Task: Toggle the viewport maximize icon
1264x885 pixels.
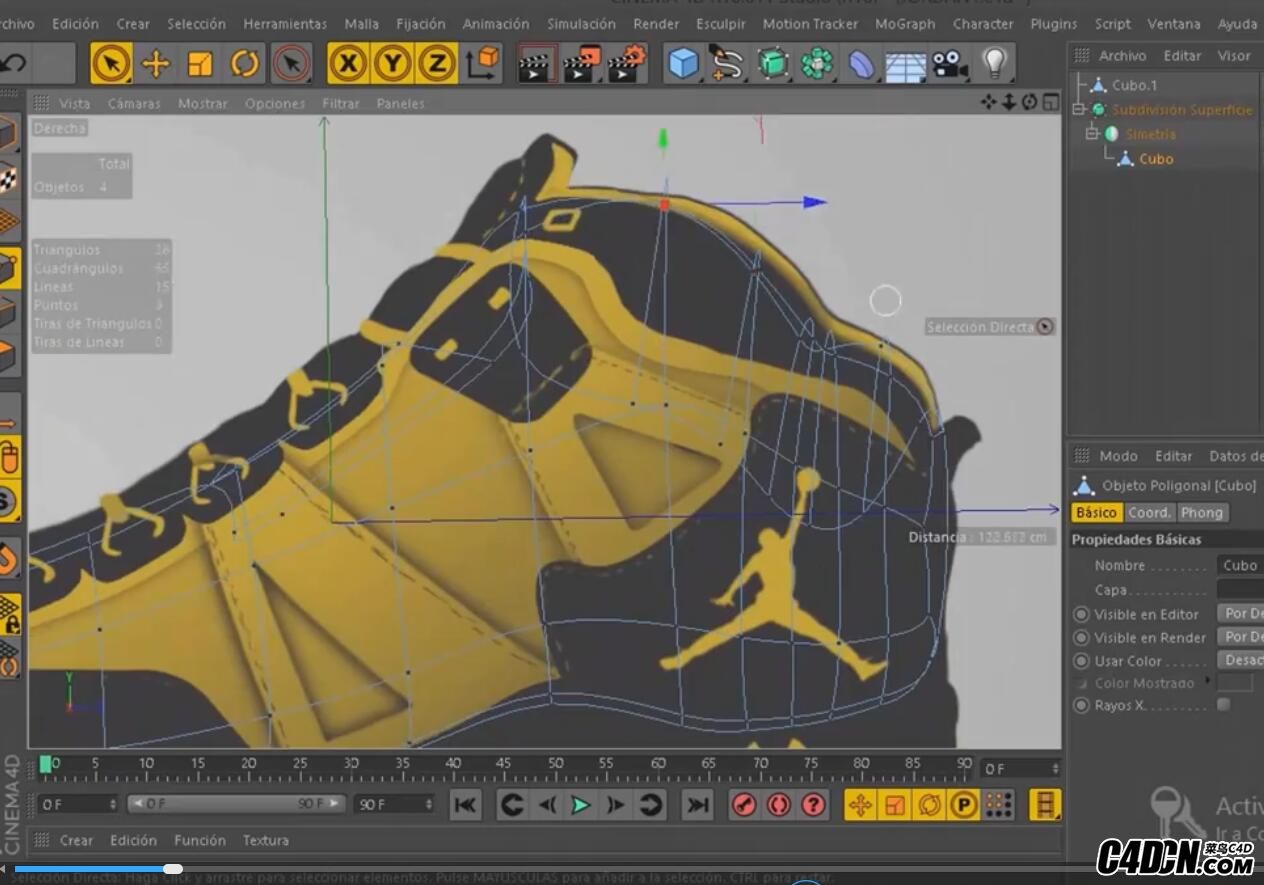Action: [1051, 102]
